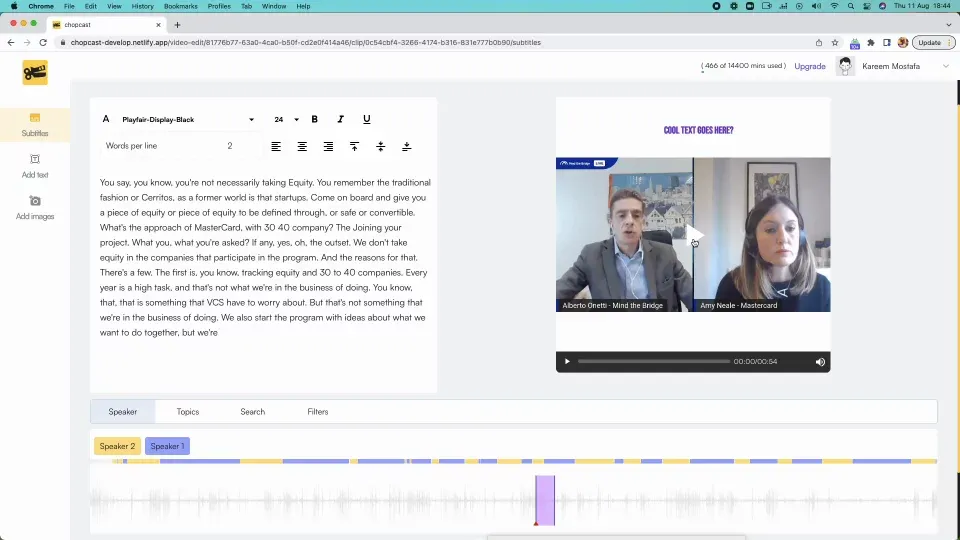This screenshot has width=960, height=540.
Task: Click the user avatar picture
Action: coord(846,66)
